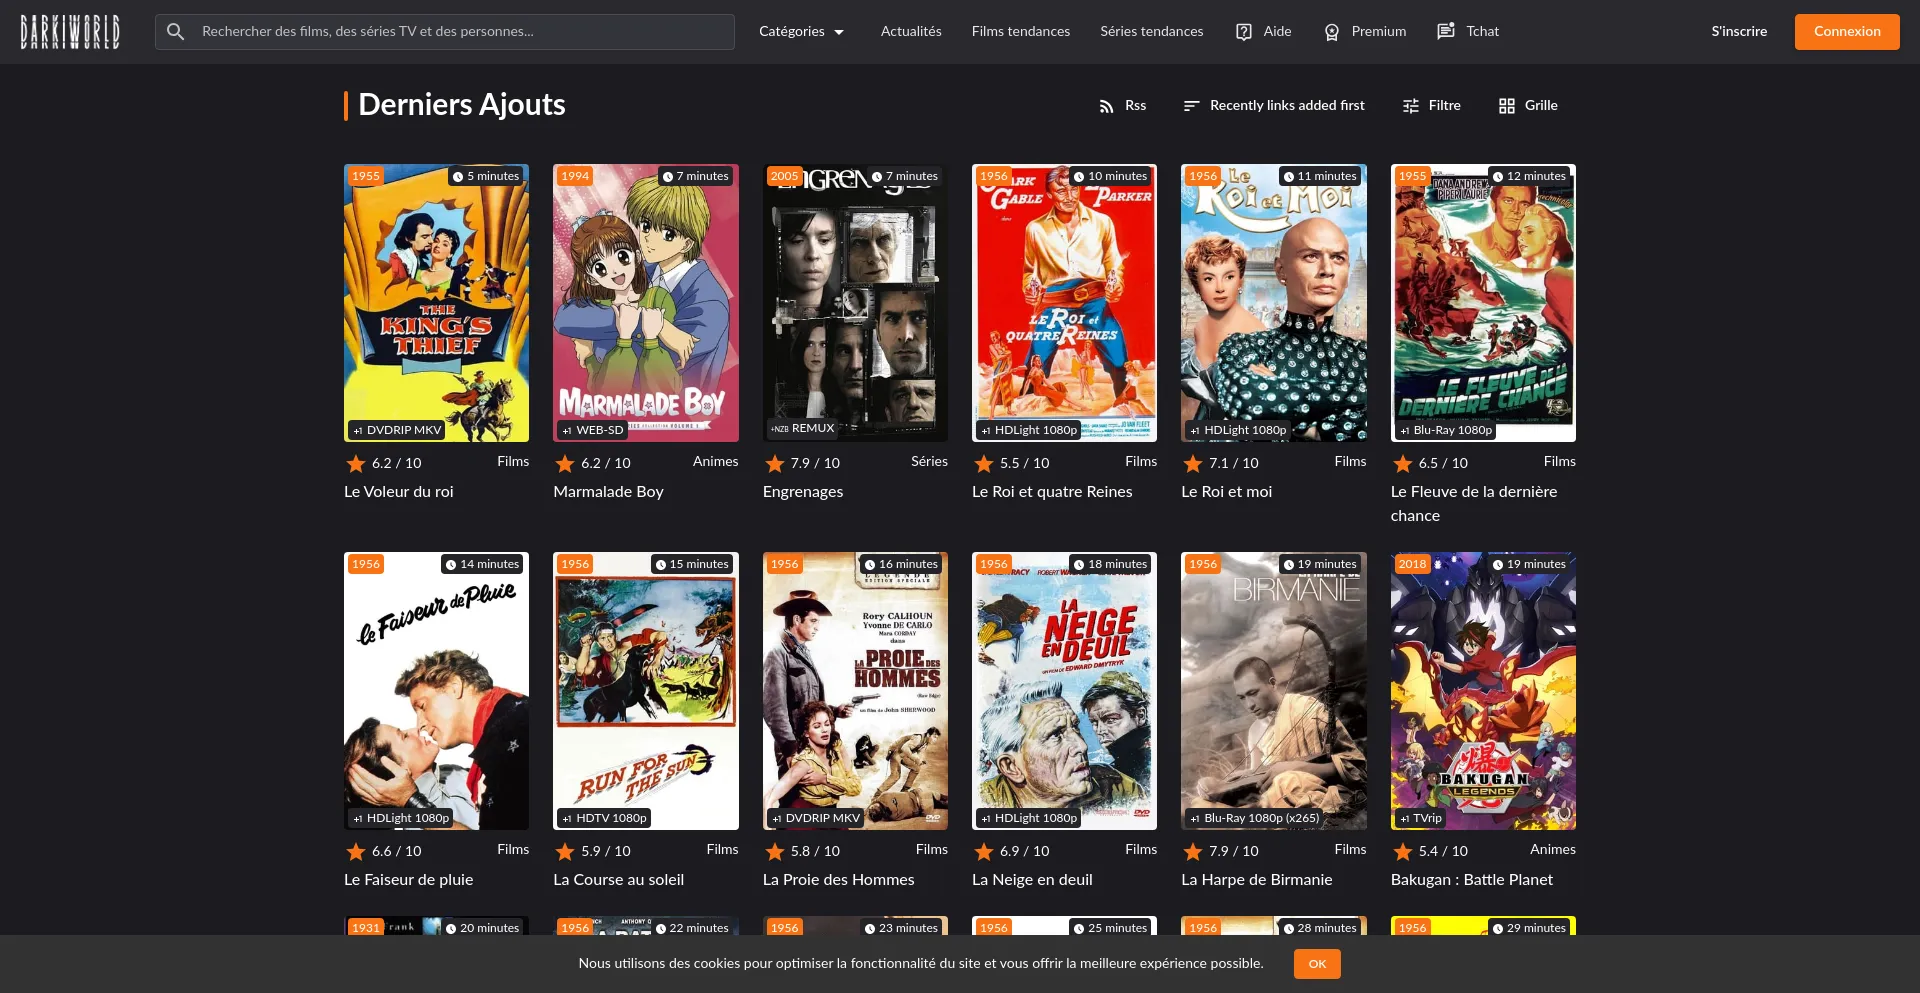The height and width of the screenshot is (993, 1920).
Task: Switch layout with Grille
Action: click(x=1528, y=106)
